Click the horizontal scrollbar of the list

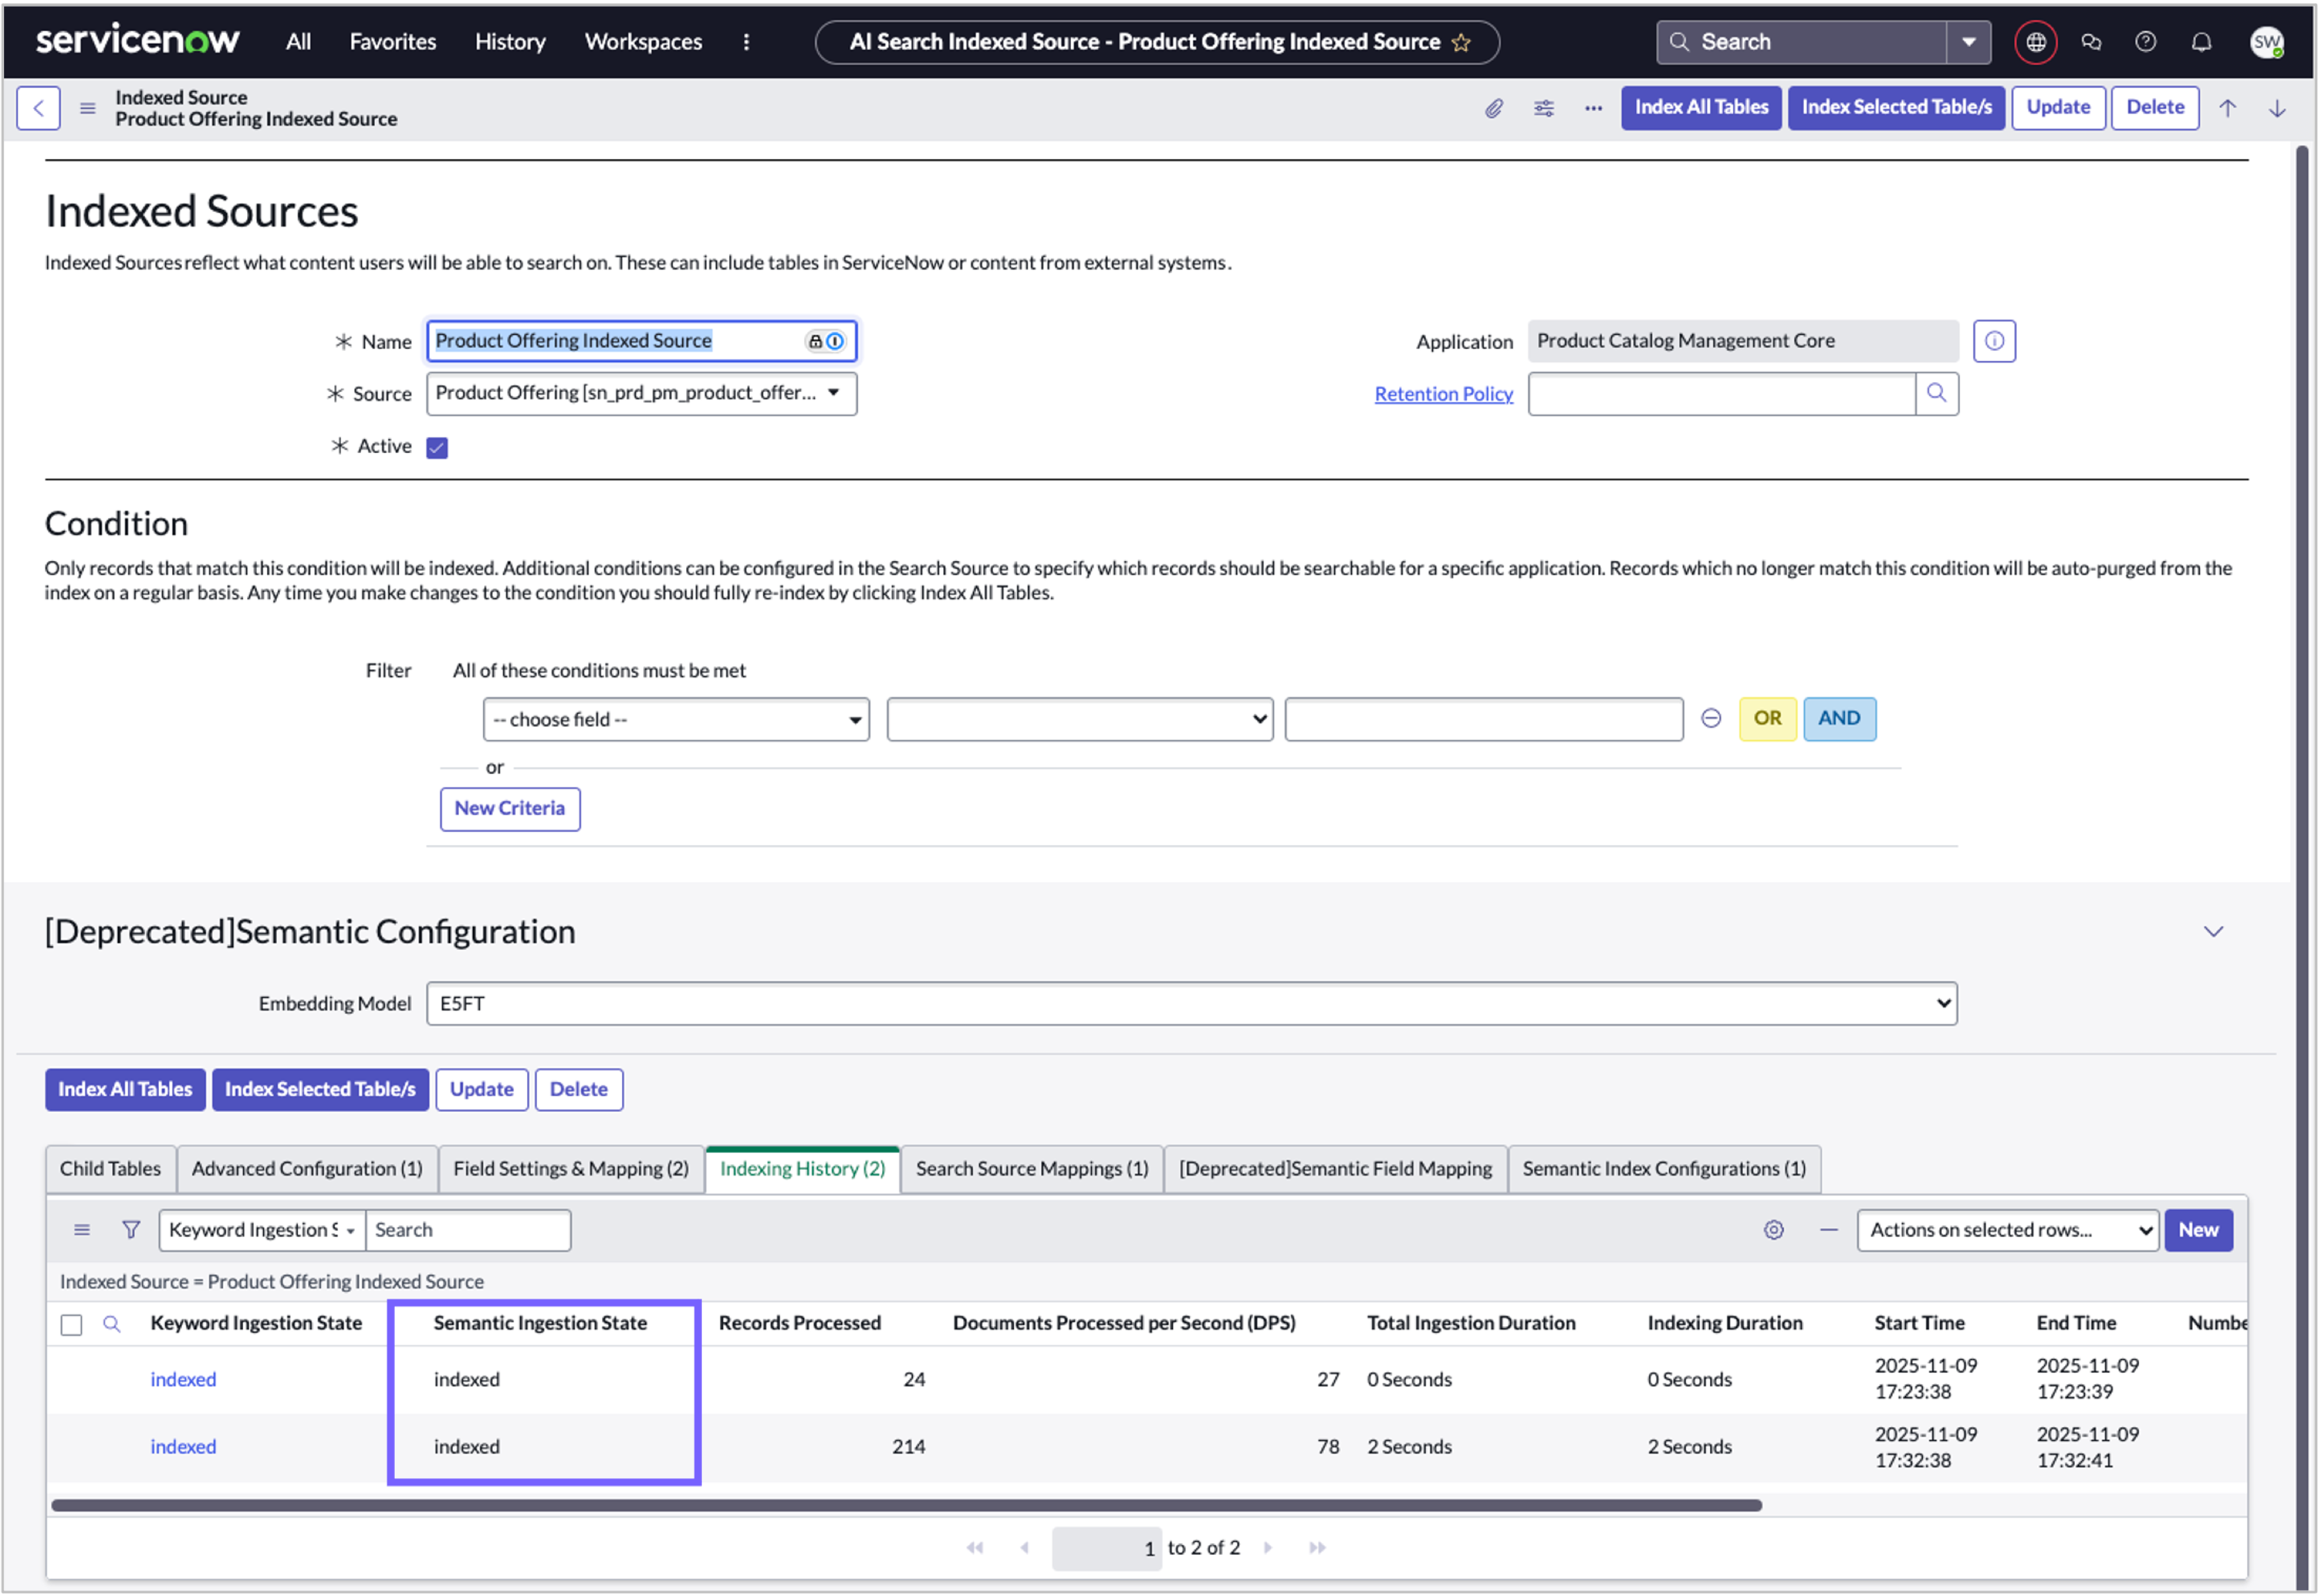pyautogui.click(x=906, y=1506)
